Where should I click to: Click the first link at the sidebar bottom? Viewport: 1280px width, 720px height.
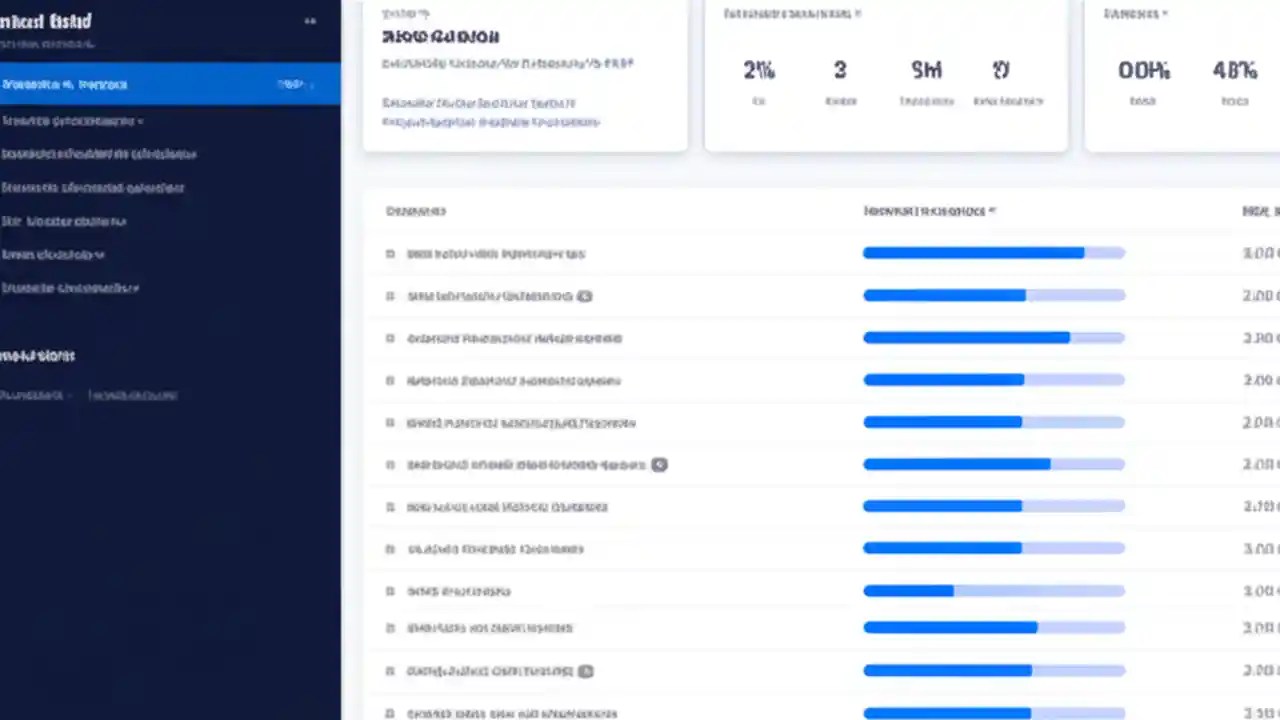[33, 395]
